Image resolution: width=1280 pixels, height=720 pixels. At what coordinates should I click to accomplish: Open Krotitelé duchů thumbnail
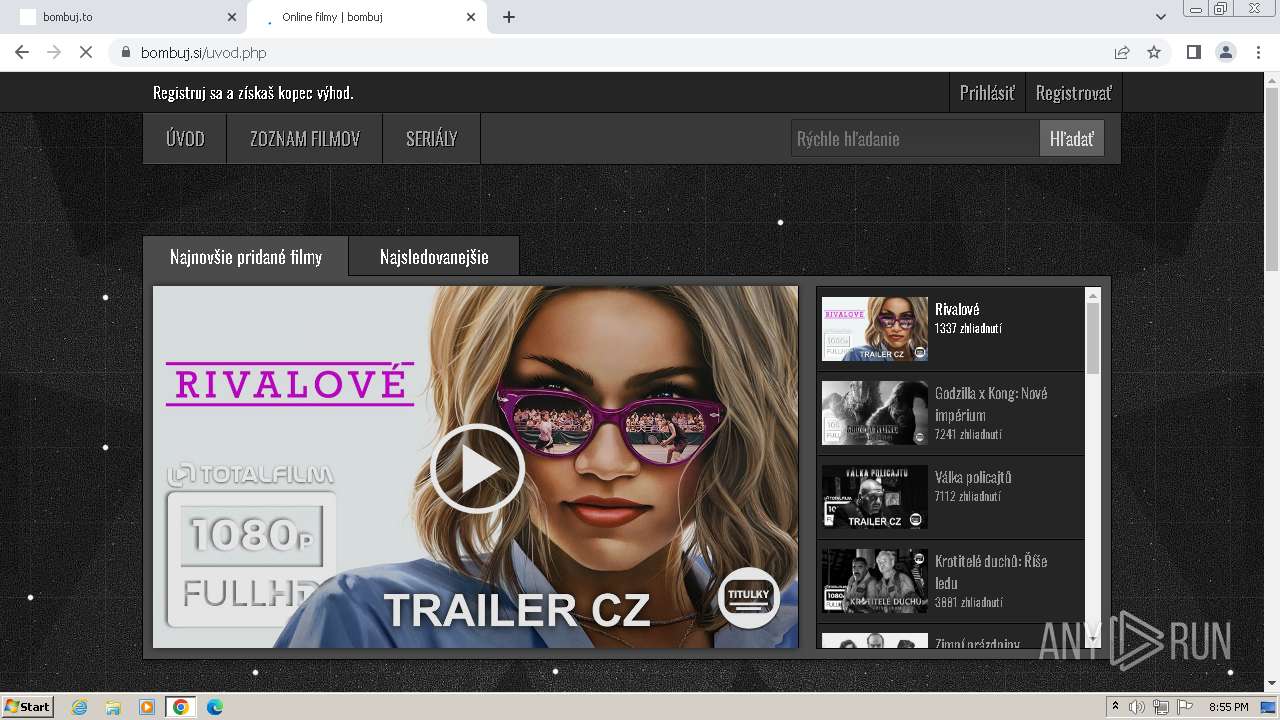pos(875,581)
